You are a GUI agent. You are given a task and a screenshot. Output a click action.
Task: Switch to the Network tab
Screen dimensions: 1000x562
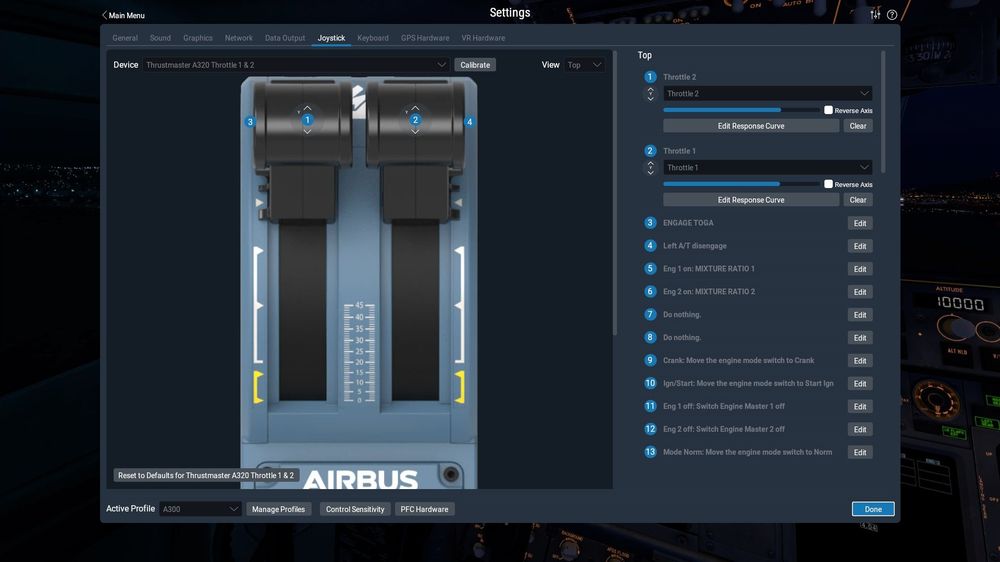(239, 38)
